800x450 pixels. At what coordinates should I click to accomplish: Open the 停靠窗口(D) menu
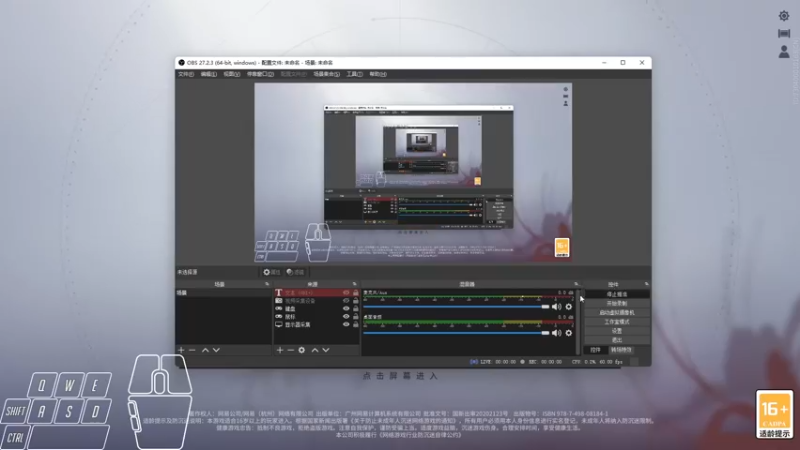pyautogui.click(x=260, y=74)
